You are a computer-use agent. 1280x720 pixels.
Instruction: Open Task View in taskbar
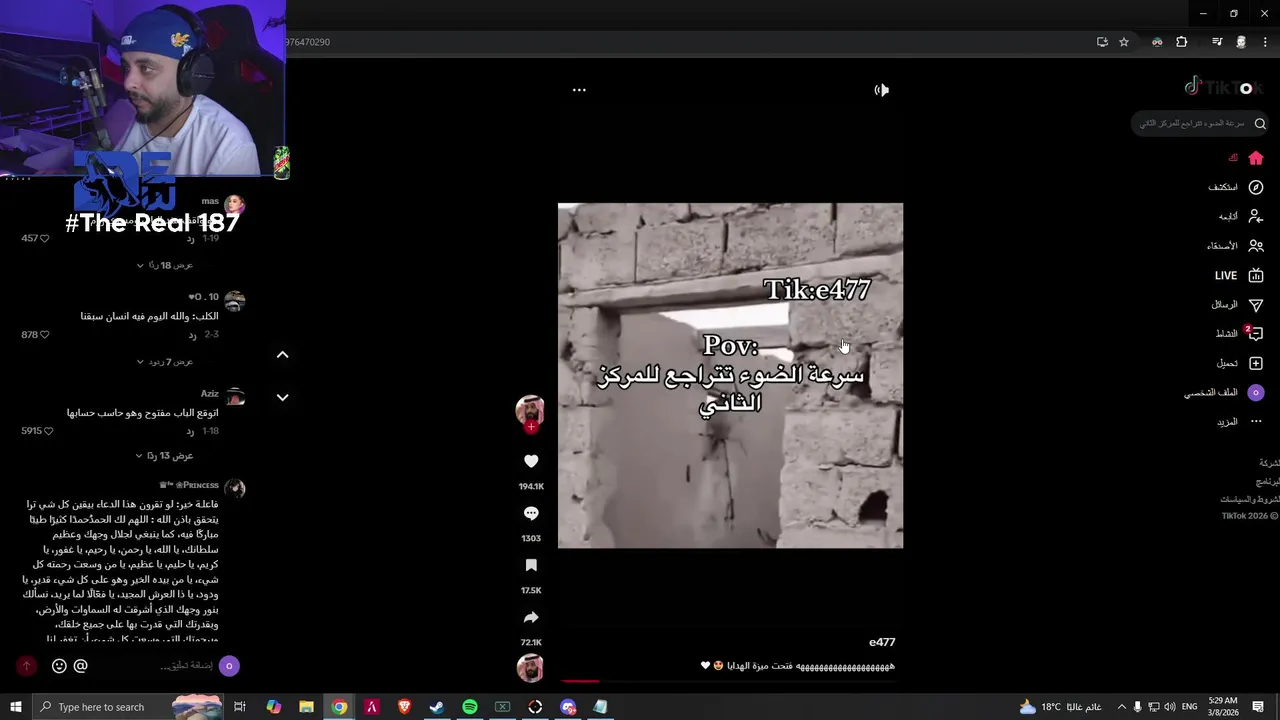coord(240,707)
